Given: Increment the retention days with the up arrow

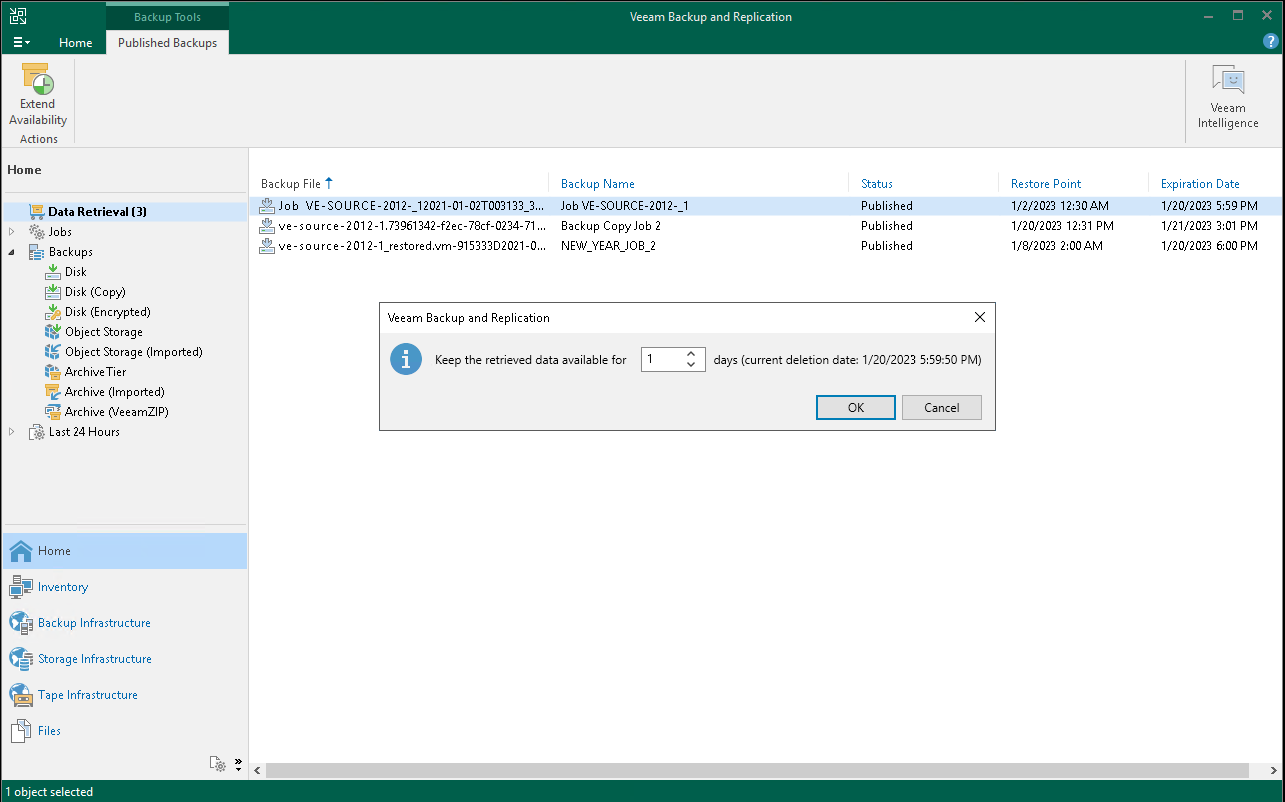Looking at the screenshot, I should pos(690,353).
